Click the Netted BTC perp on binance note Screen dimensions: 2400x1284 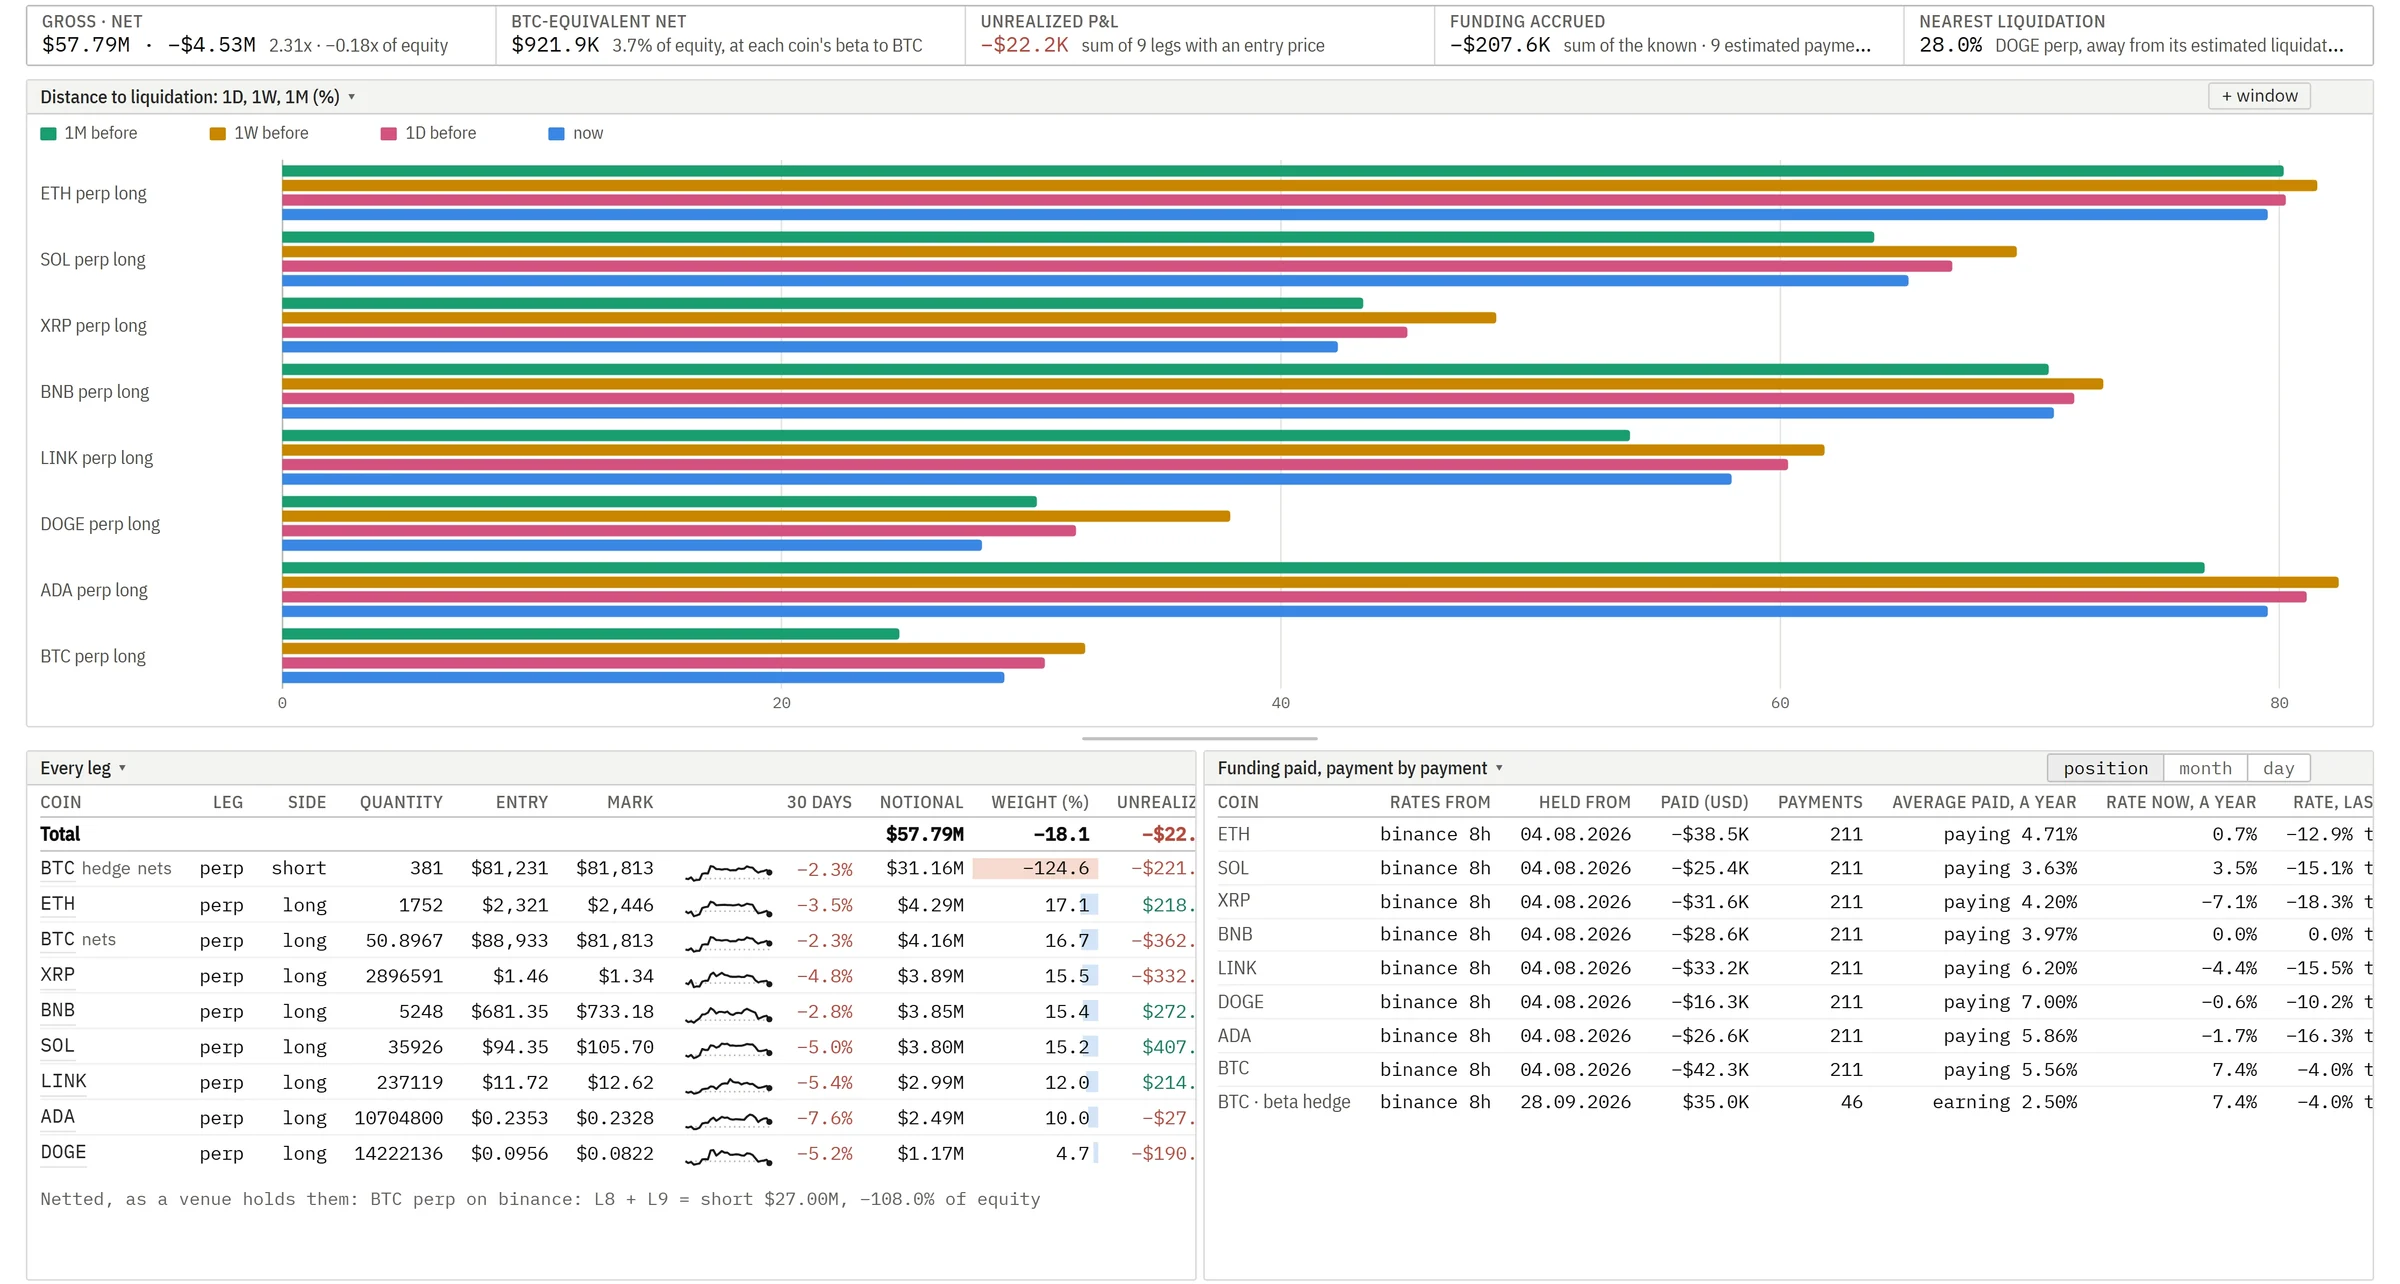(540, 1199)
